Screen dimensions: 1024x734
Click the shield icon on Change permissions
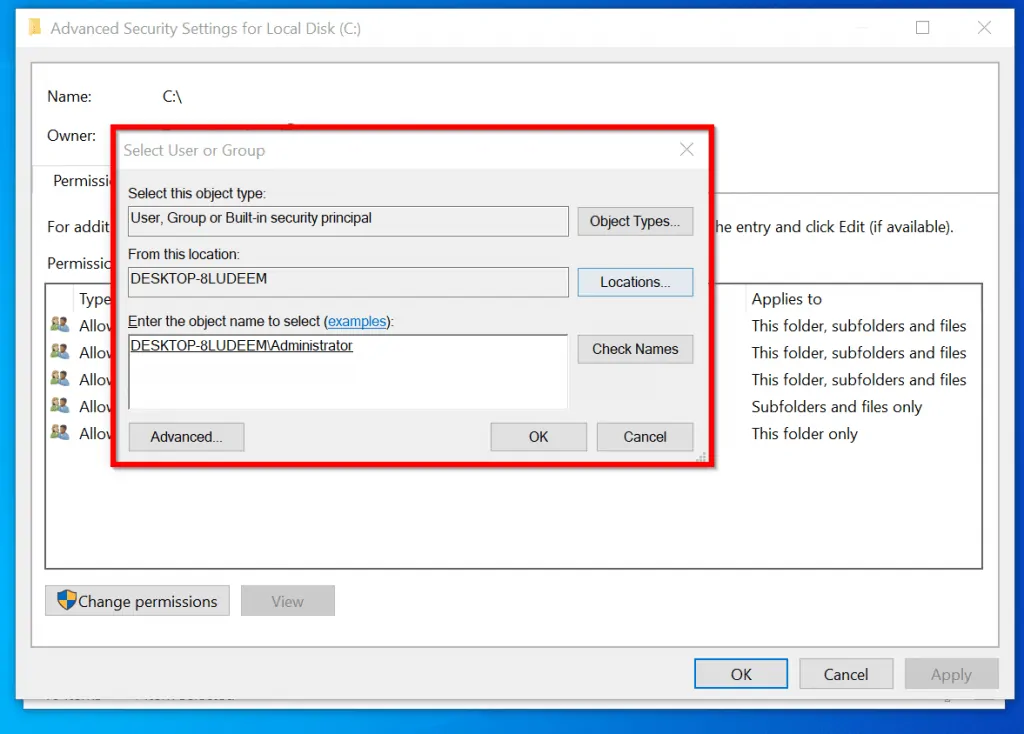67,600
